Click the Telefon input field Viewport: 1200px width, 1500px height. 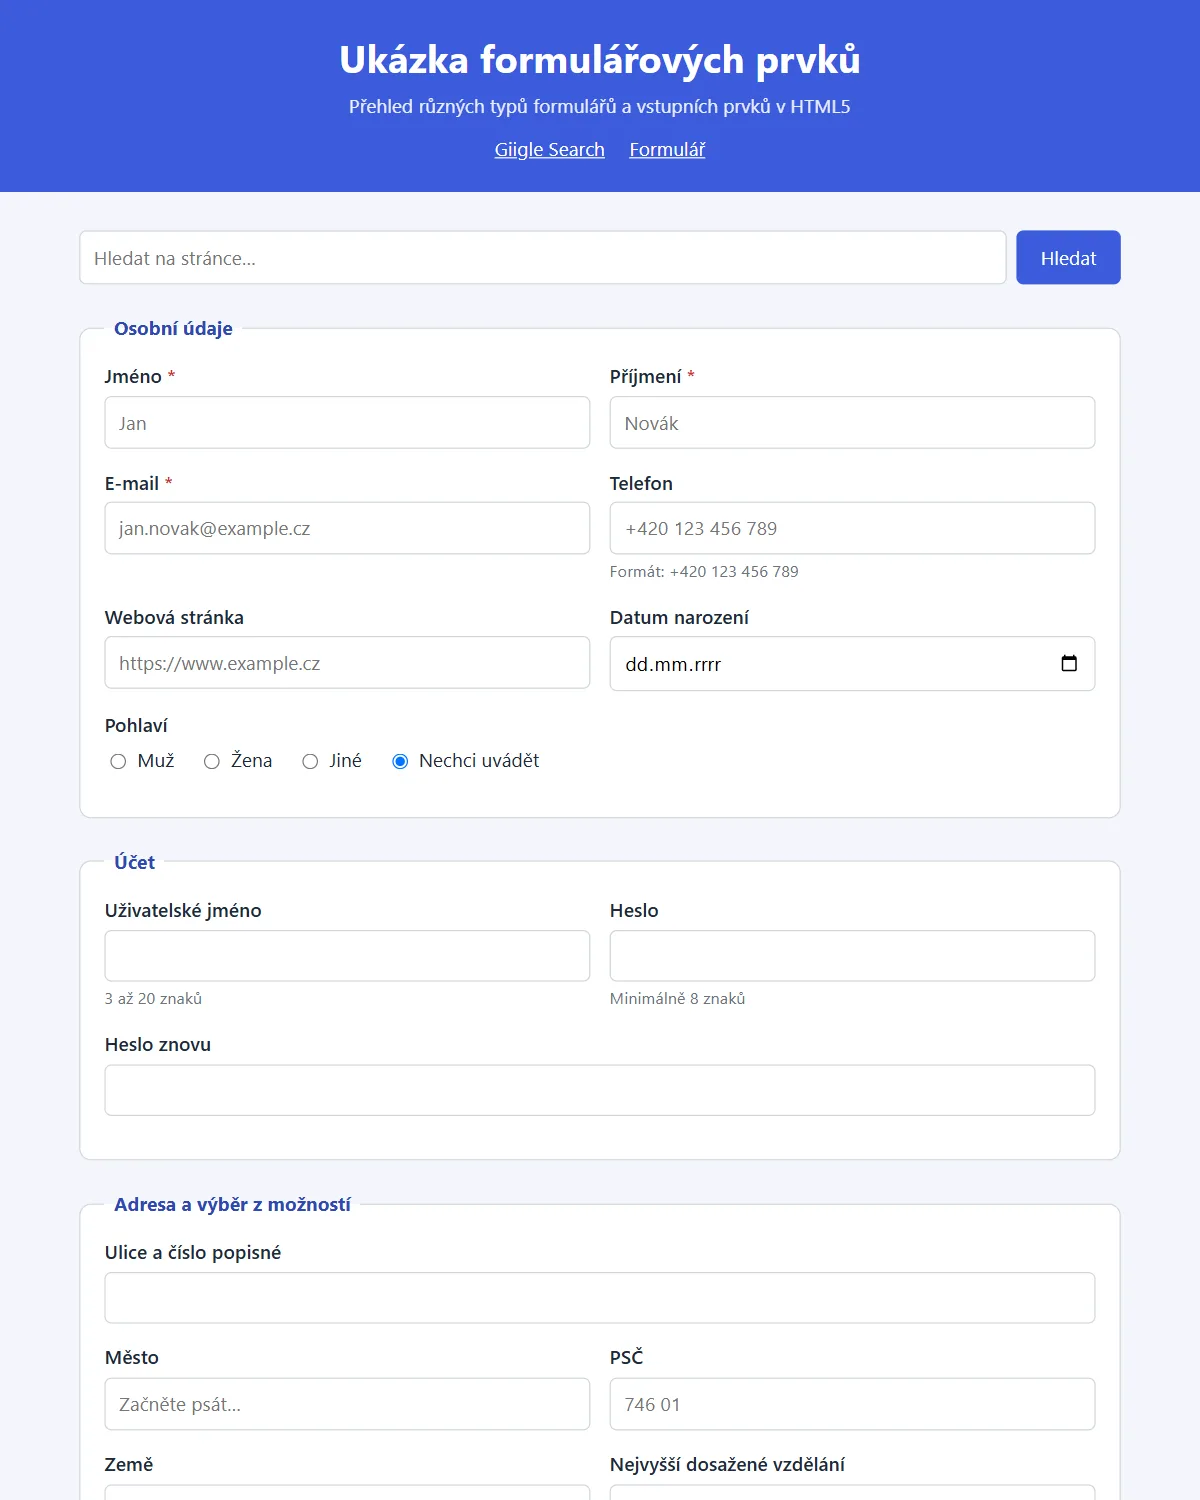click(852, 528)
